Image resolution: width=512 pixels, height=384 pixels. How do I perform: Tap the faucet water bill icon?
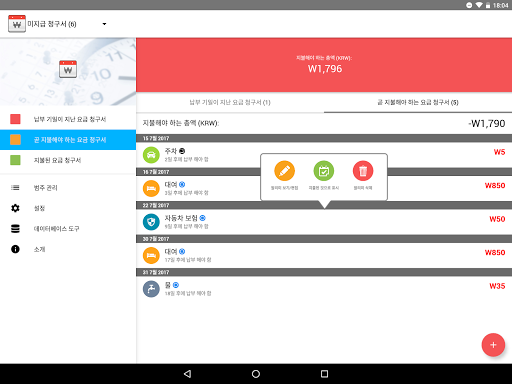tap(151, 289)
